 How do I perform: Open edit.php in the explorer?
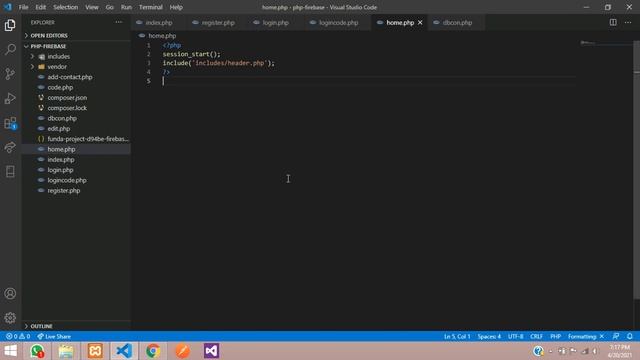tap(59, 129)
